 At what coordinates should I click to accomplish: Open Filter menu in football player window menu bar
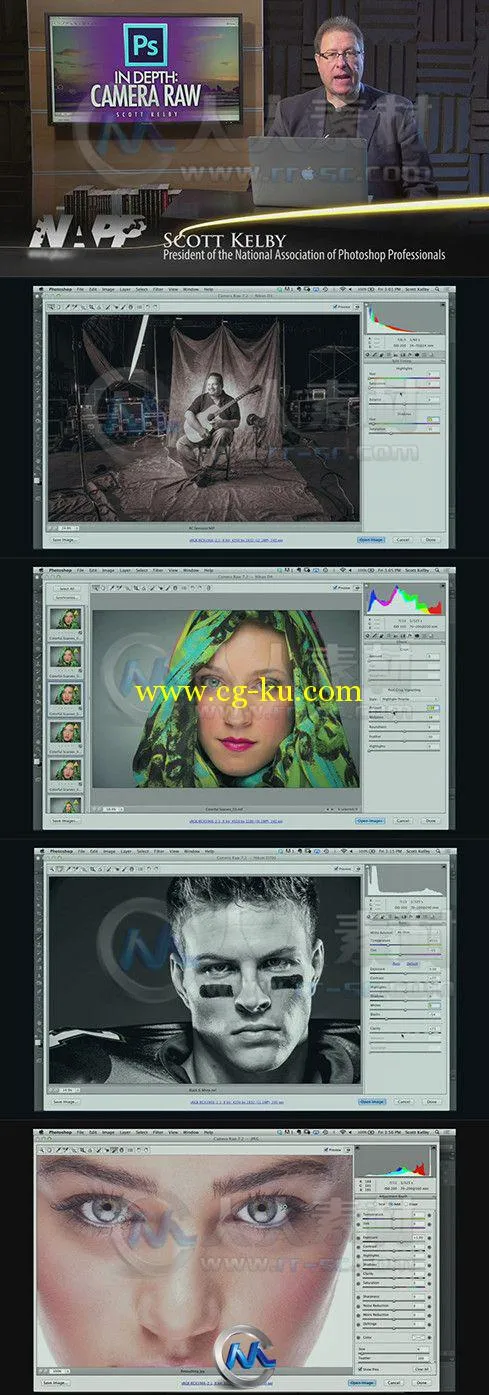click(158, 852)
